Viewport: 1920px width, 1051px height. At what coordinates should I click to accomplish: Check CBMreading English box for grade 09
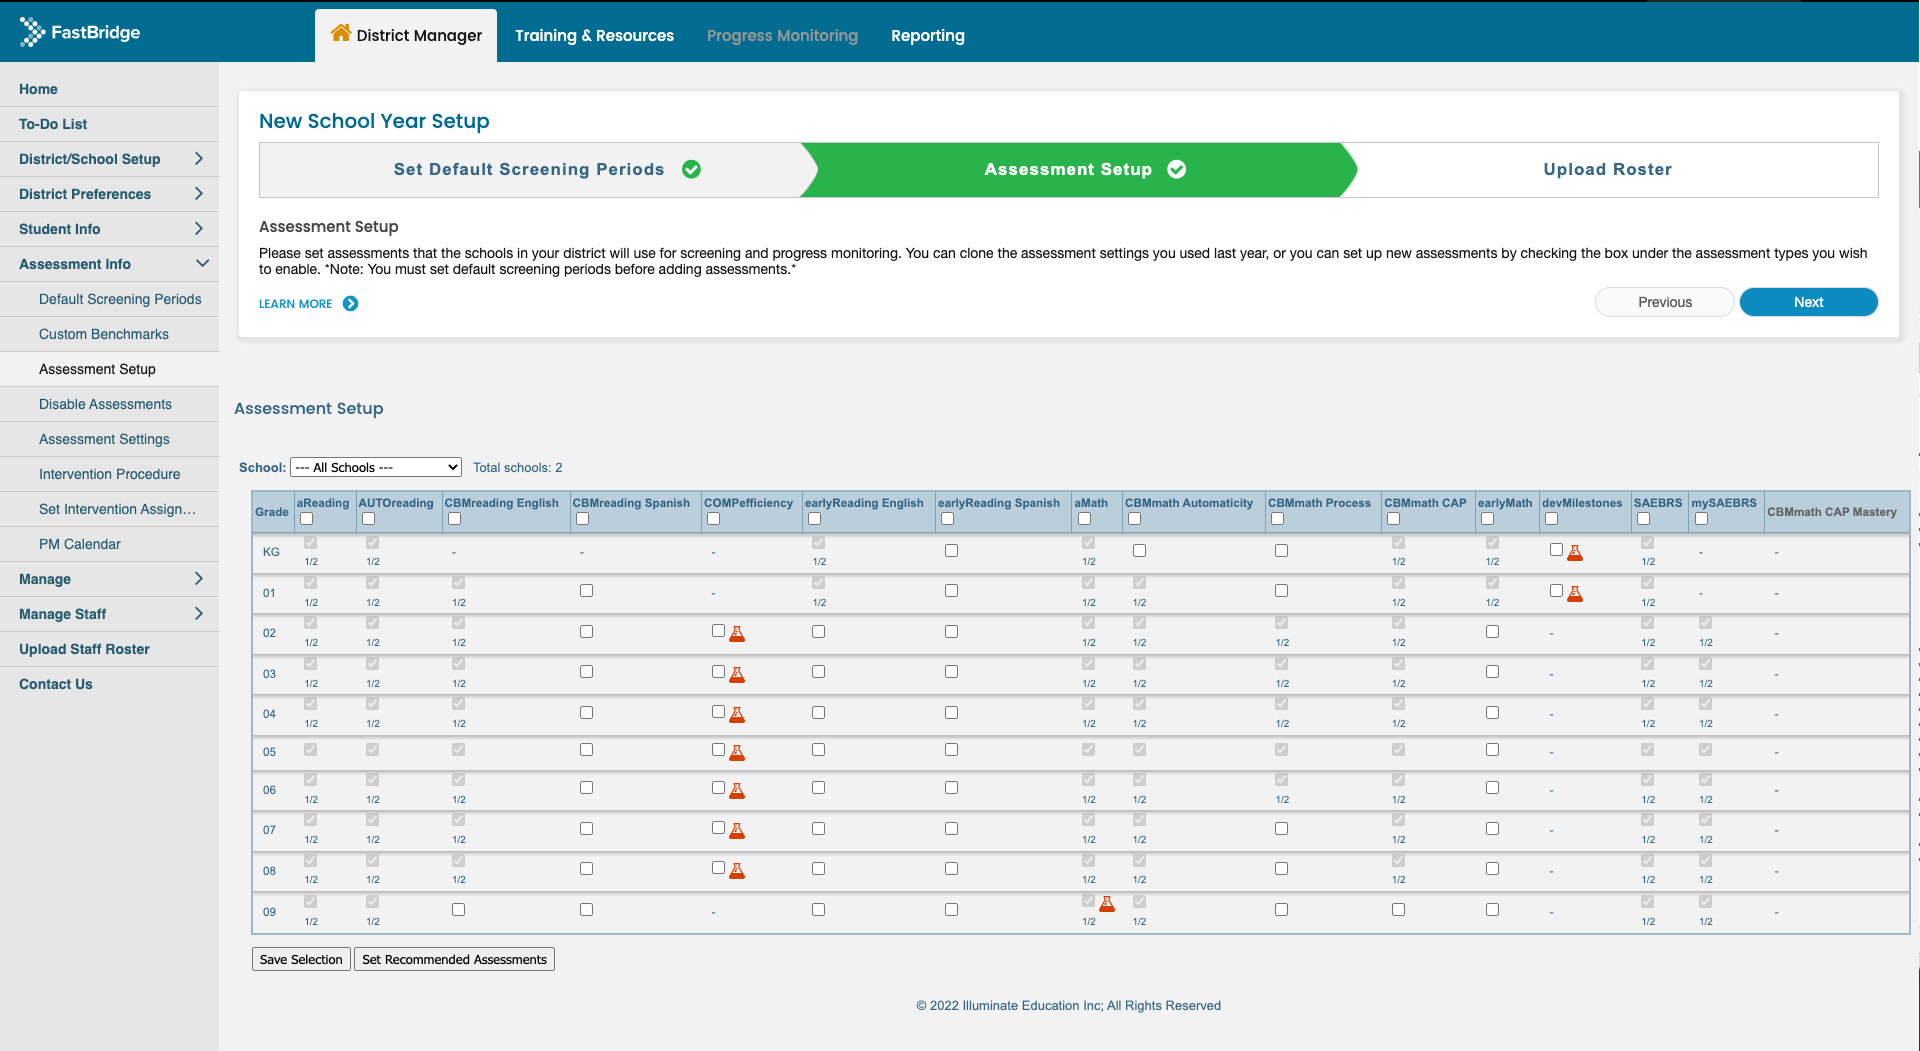tap(458, 910)
